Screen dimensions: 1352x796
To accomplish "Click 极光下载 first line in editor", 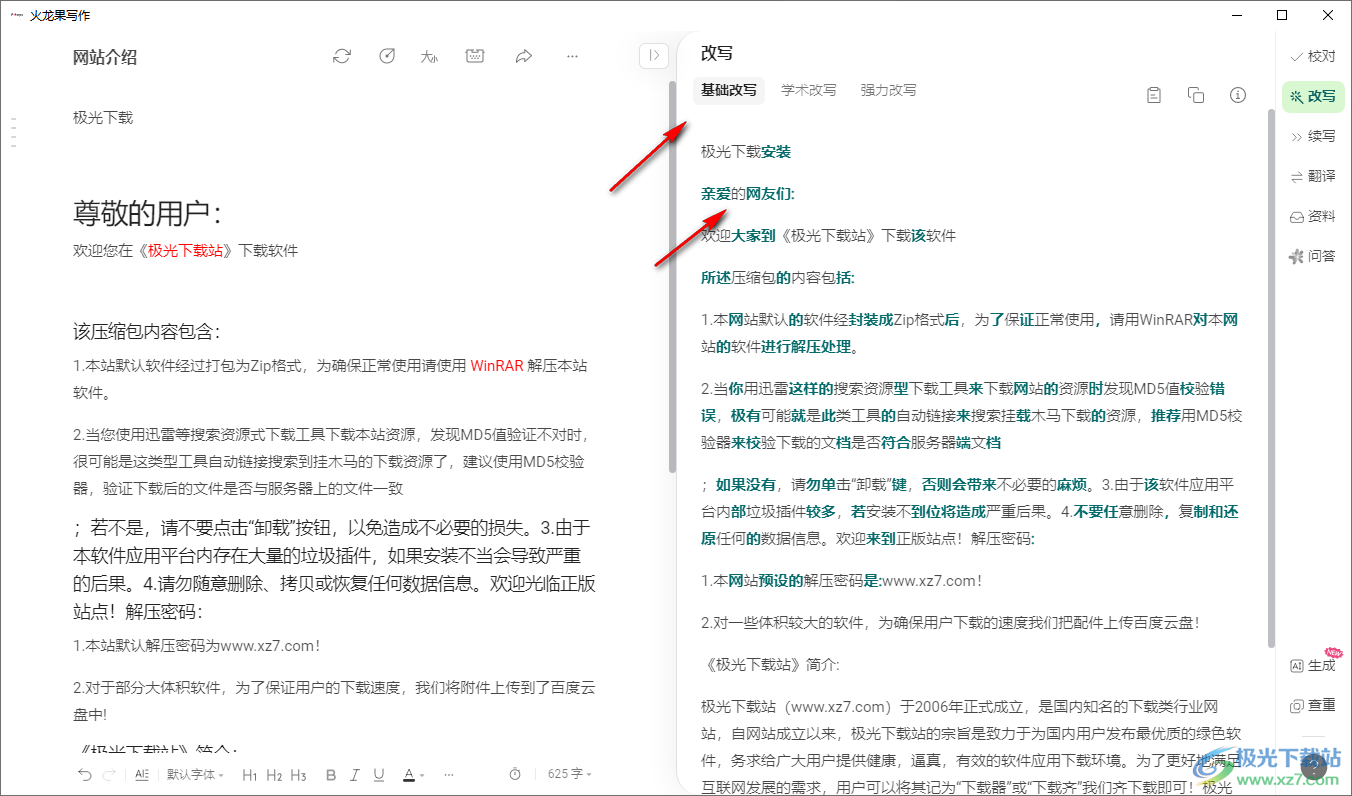I will point(103,118).
